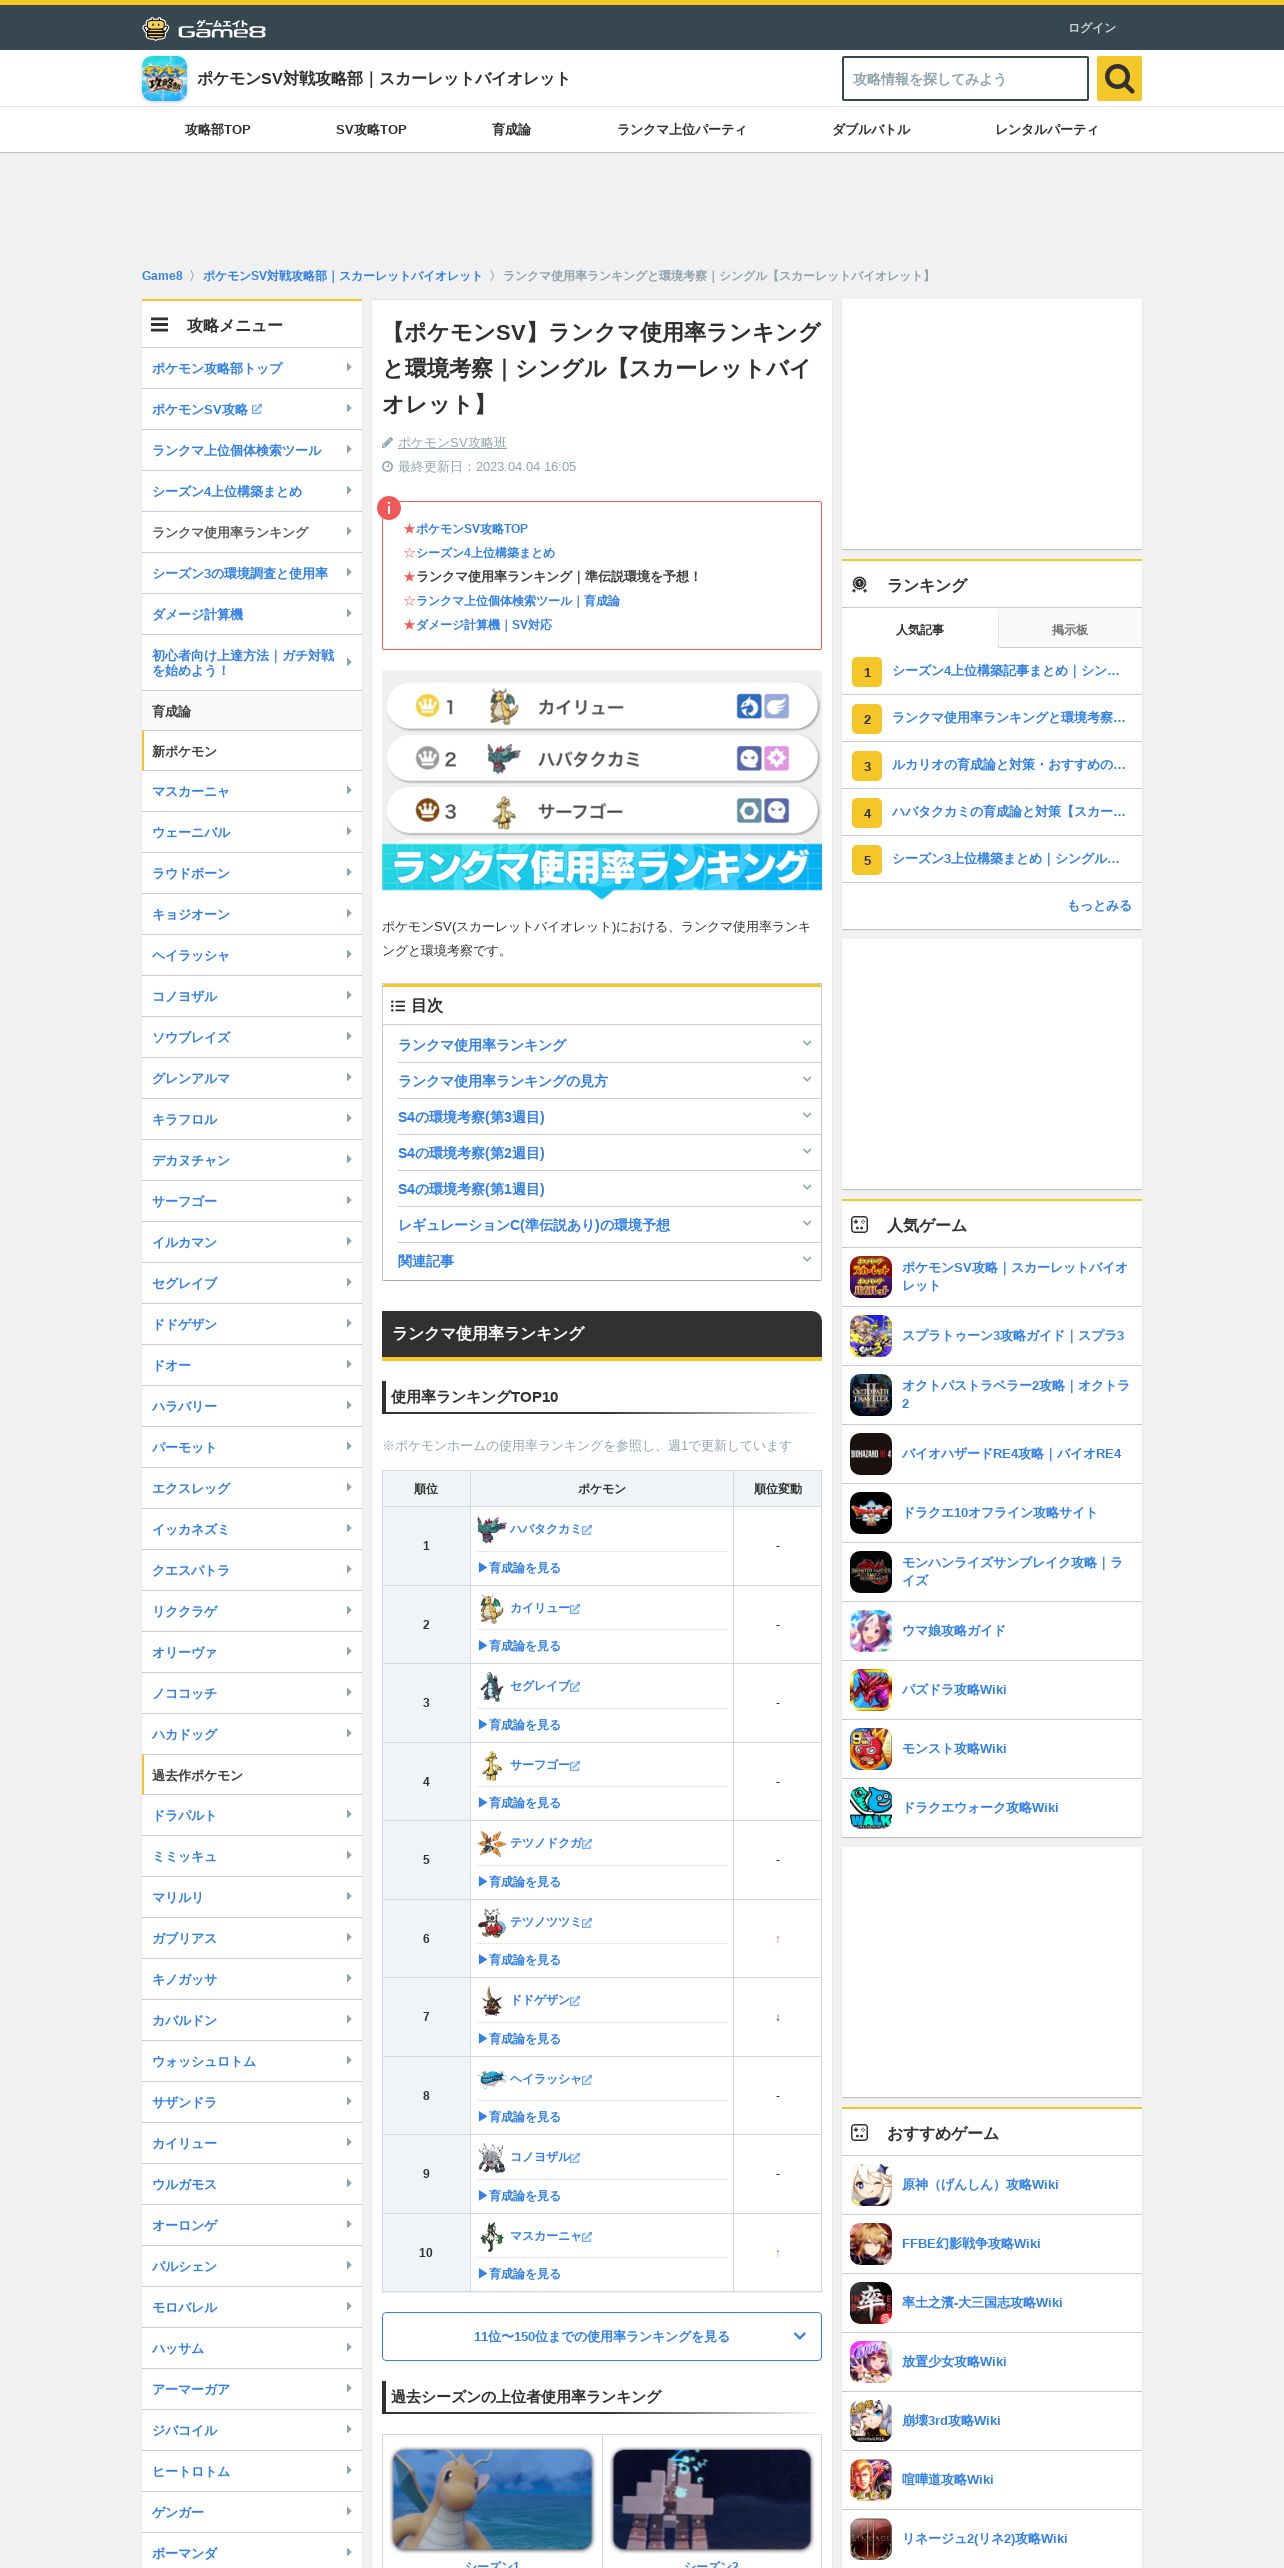Open ダメージ計算機｜SV対応 link in info box
The height and width of the screenshot is (2568, 1284).
point(483,624)
